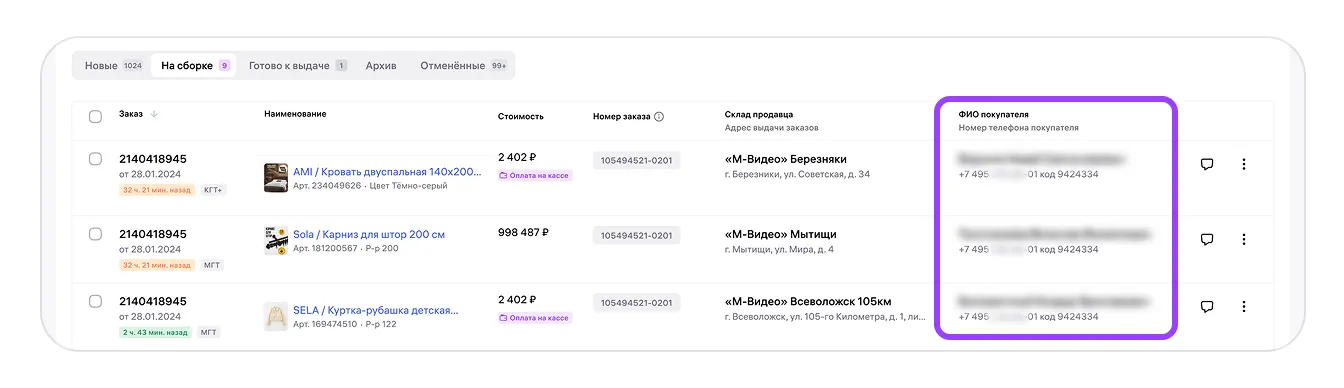Click the price 2 402 ₽ in the SELA row
This screenshot has height=388, width=1344.
[x=517, y=299]
